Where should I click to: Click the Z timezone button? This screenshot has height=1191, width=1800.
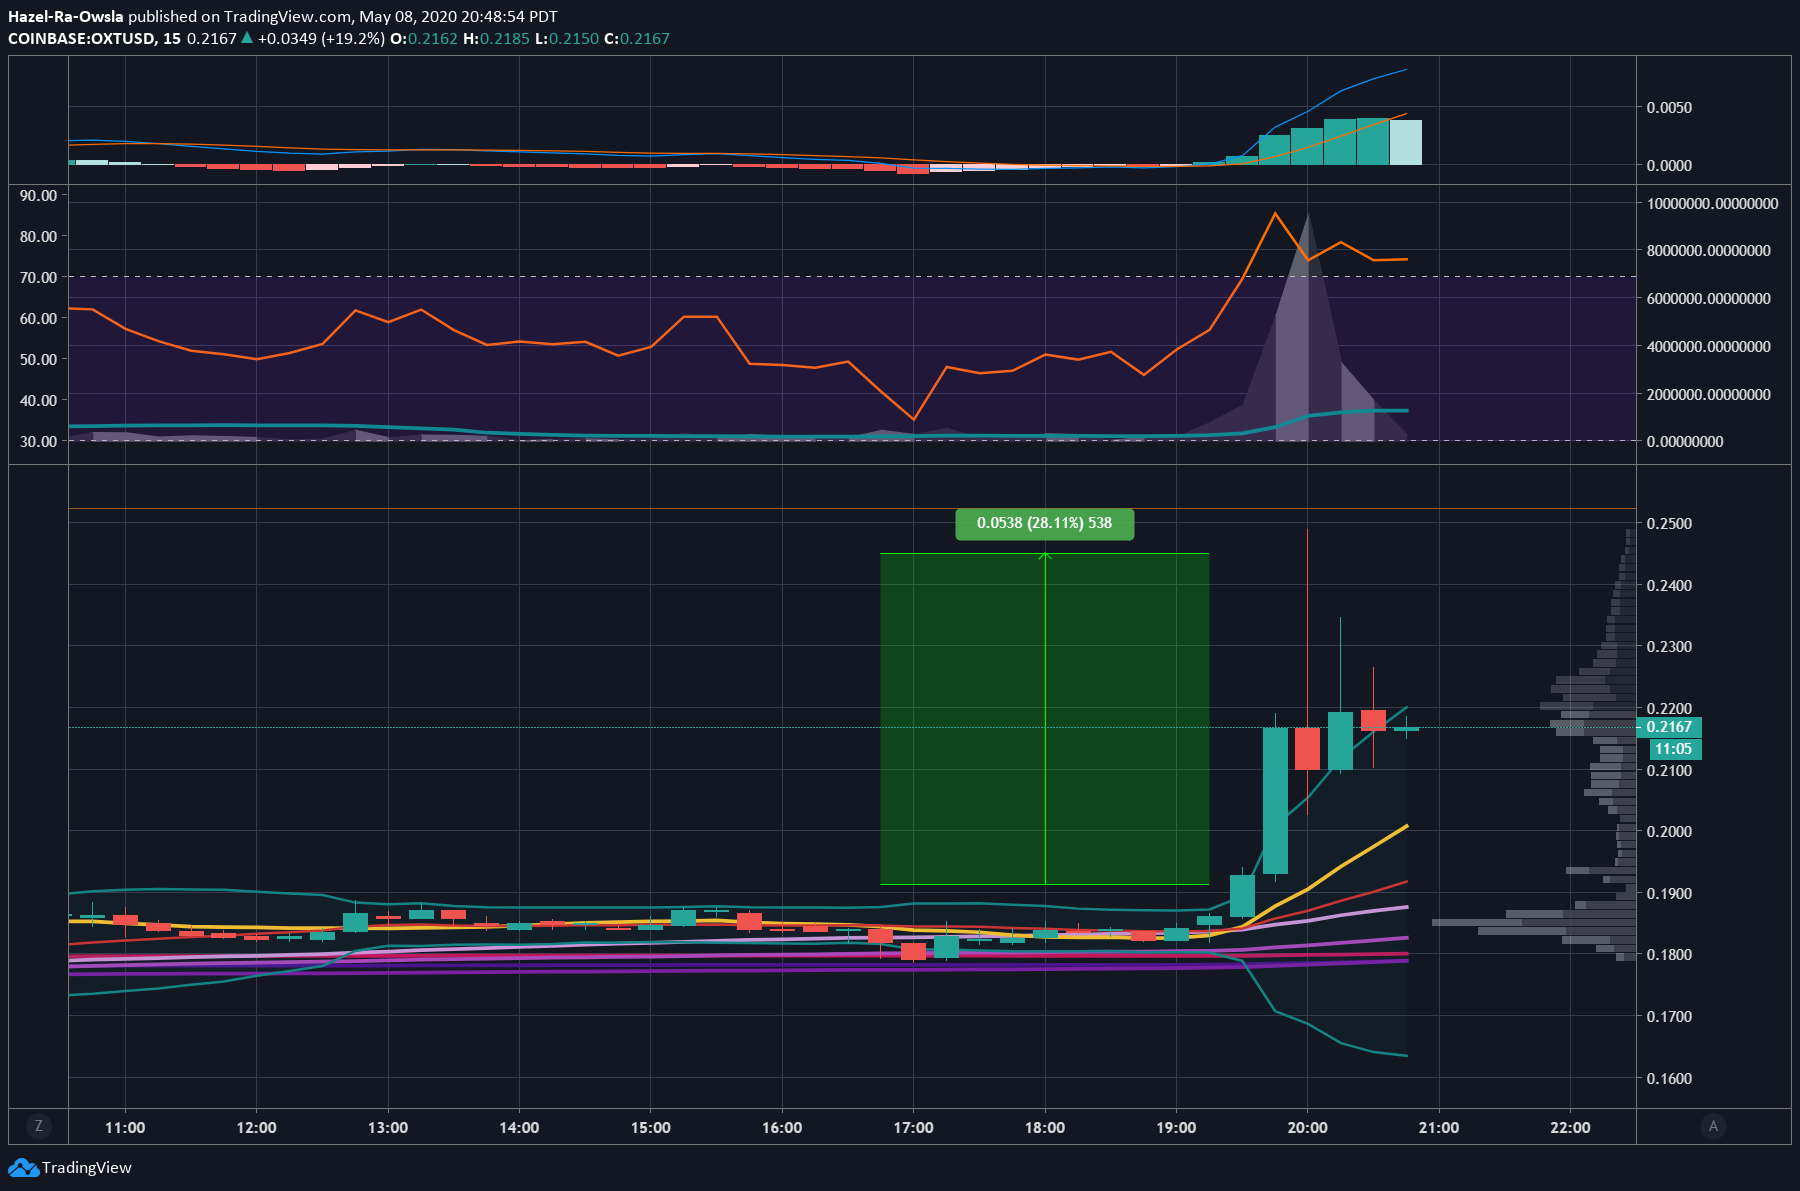click(x=39, y=1126)
